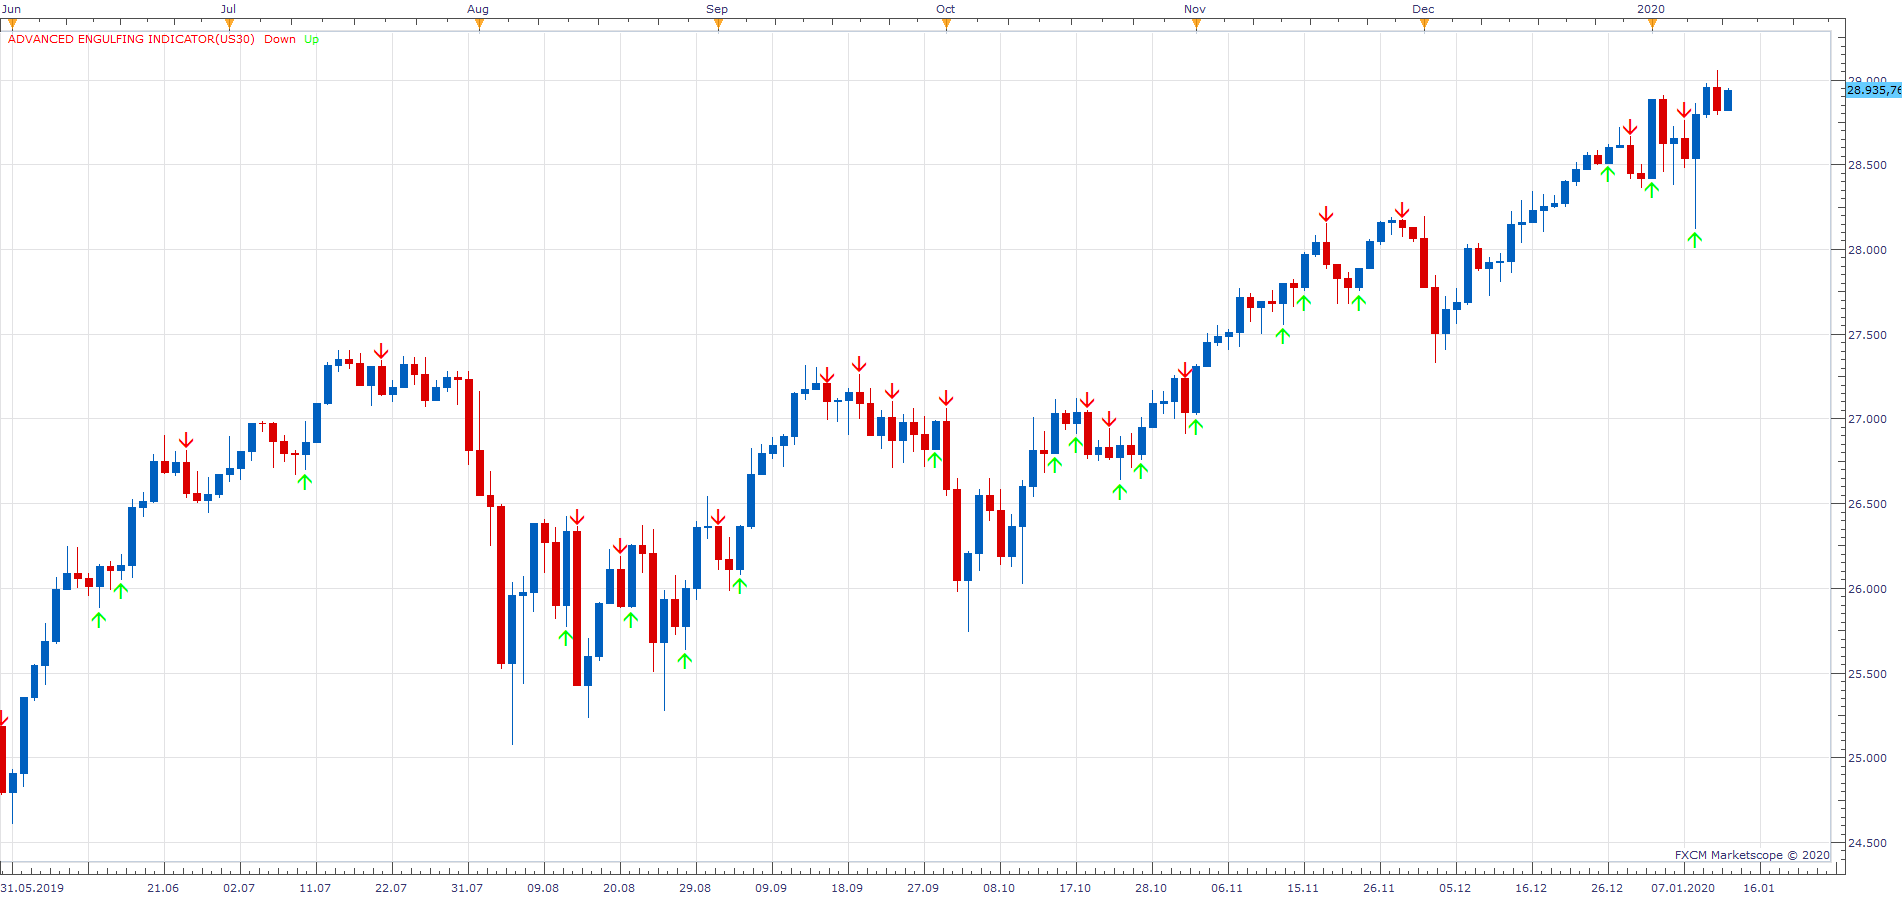Viewport: 1903px width, 900px height.
Task: Select the 09.09 date axis label
Action: (x=771, y=888)
